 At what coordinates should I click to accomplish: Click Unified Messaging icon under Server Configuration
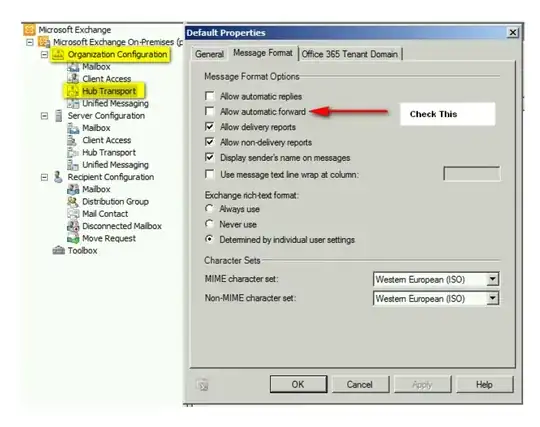pos(73,165)
